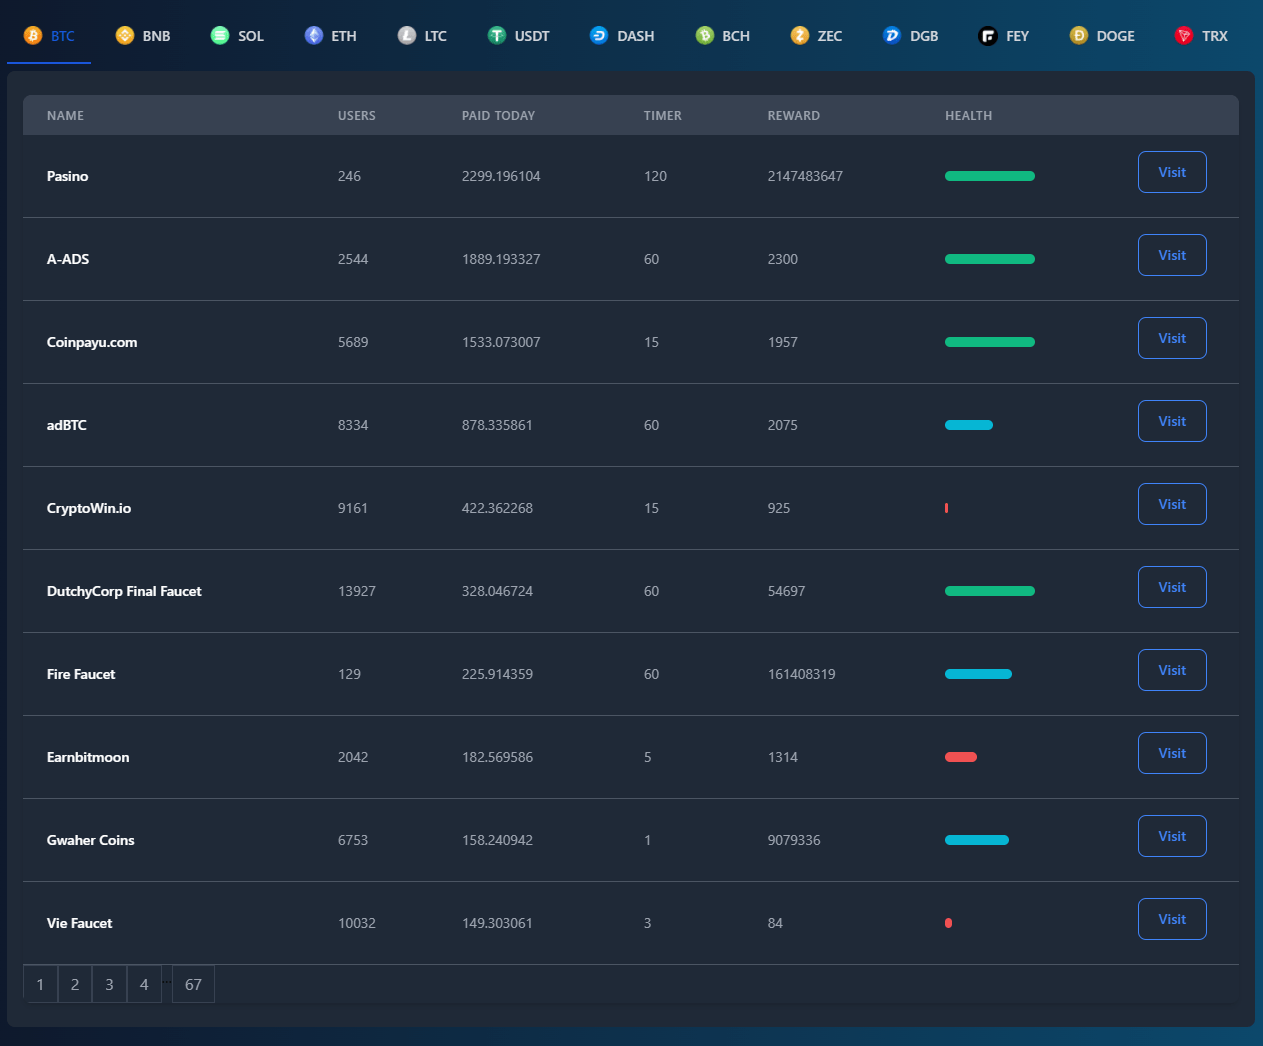This screenshot has height=1046, width=1263.
Task: Open the LTC tab label
Action: pyautogui.click(x=436, y=36)
